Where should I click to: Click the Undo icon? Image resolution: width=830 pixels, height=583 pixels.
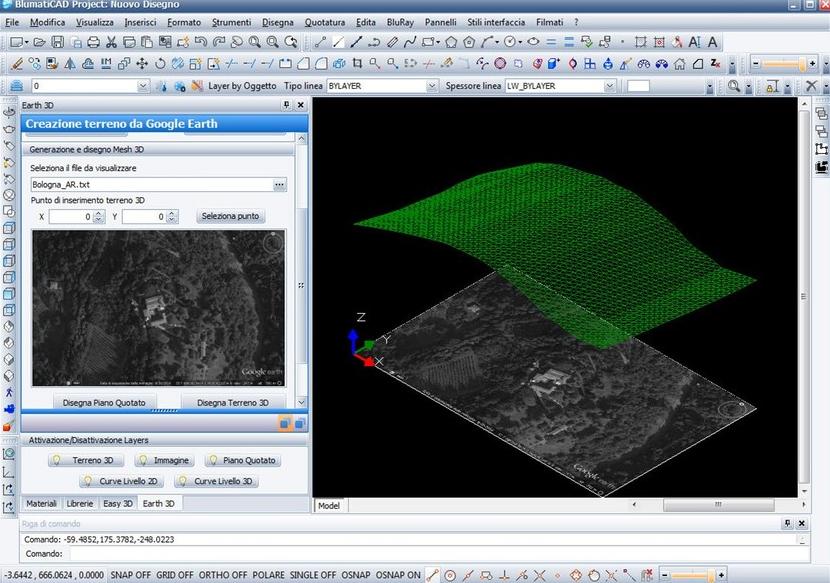(x=200, y=42)
